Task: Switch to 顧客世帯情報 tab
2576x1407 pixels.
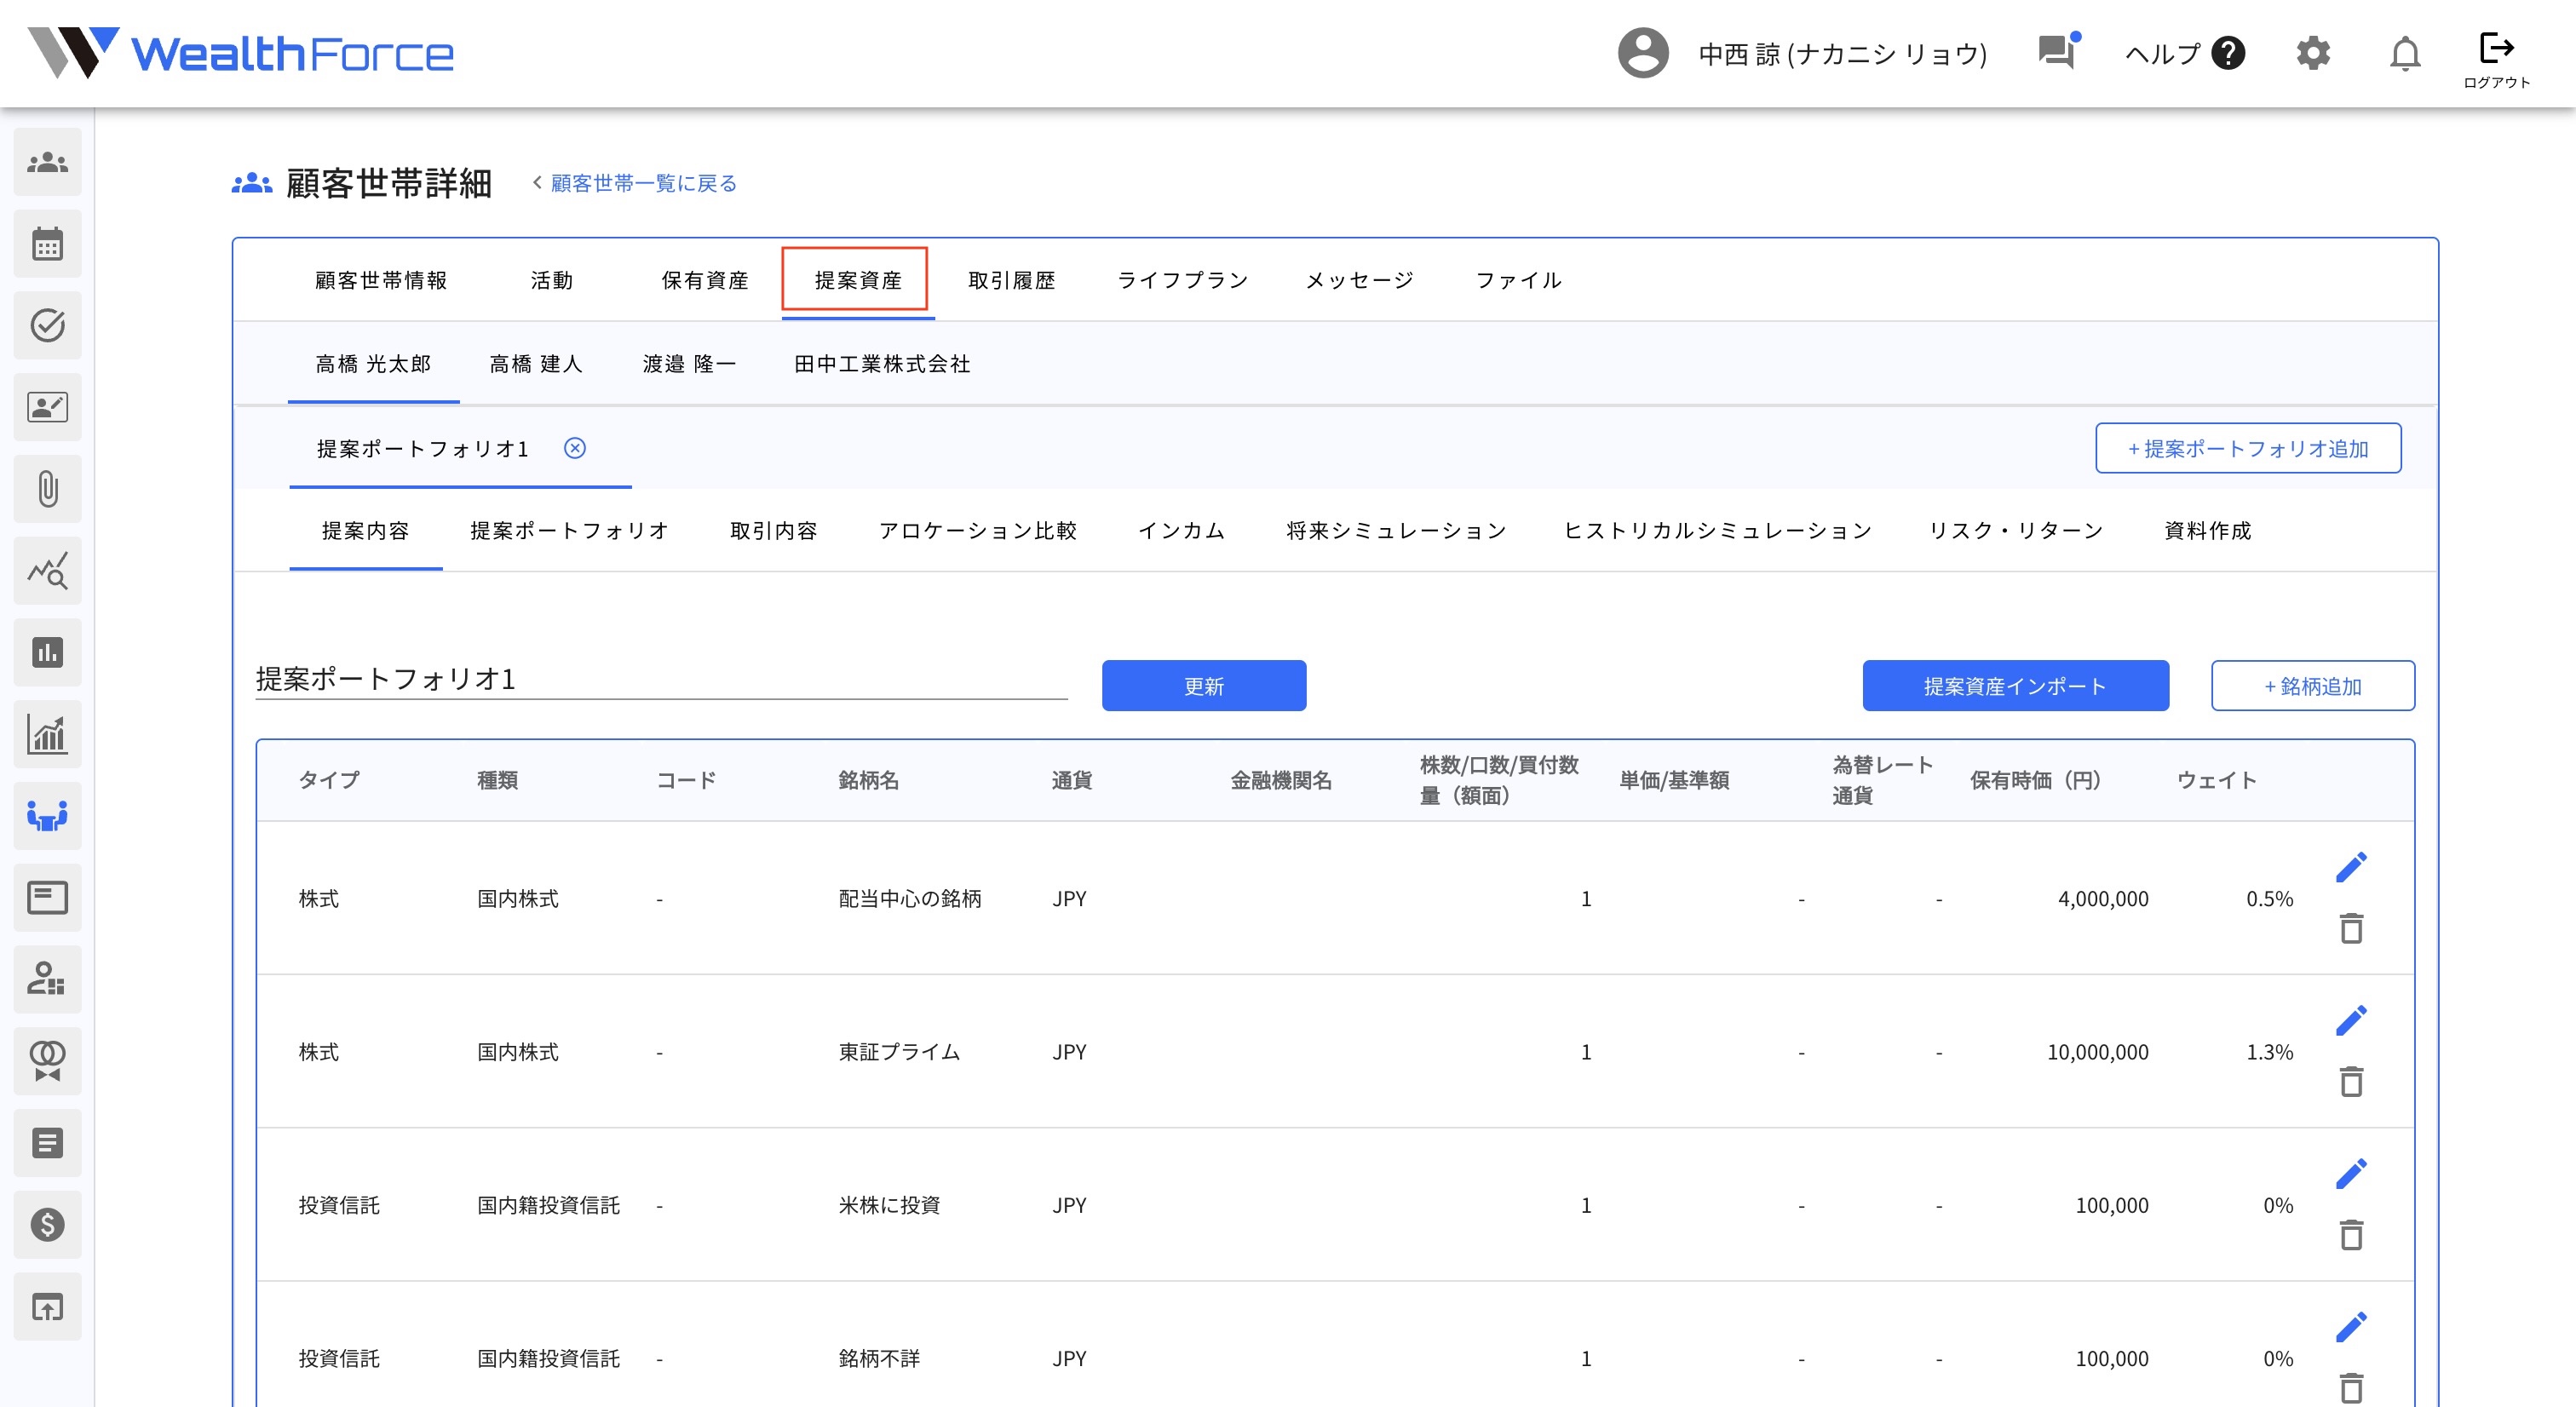Action: pyautogui.click(x=381, y=280)
